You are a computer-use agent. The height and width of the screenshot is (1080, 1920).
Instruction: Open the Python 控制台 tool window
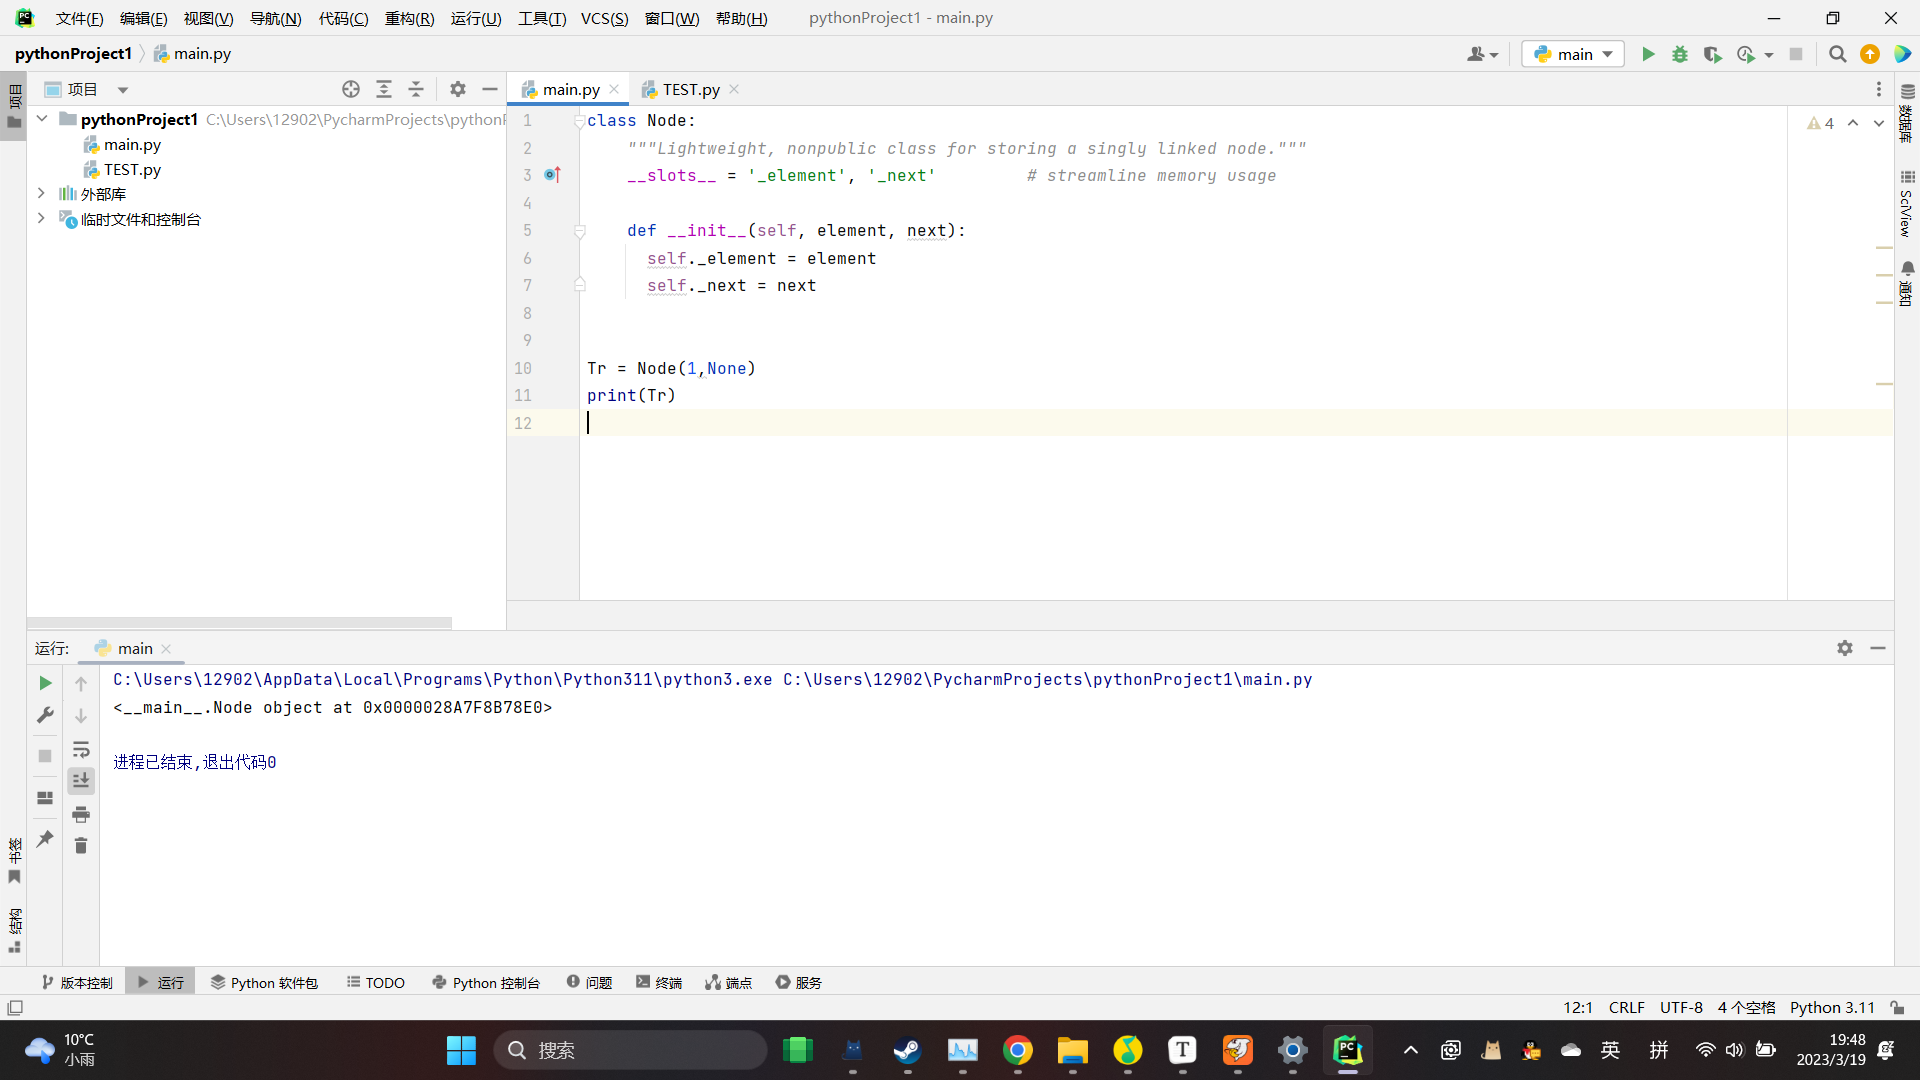[486, 983]
